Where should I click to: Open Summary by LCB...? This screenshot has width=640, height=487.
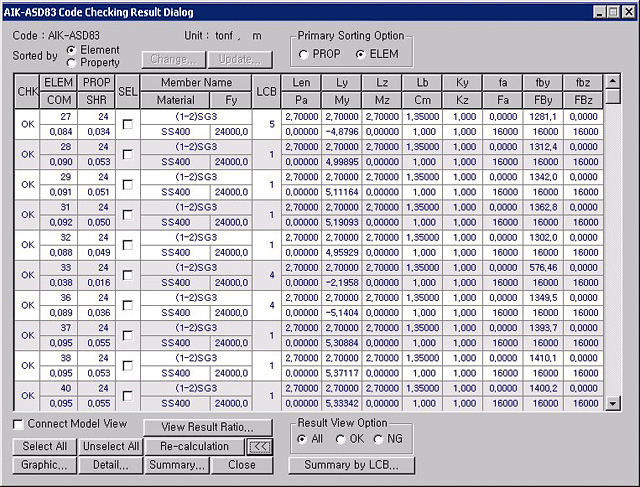pos(351,465)
